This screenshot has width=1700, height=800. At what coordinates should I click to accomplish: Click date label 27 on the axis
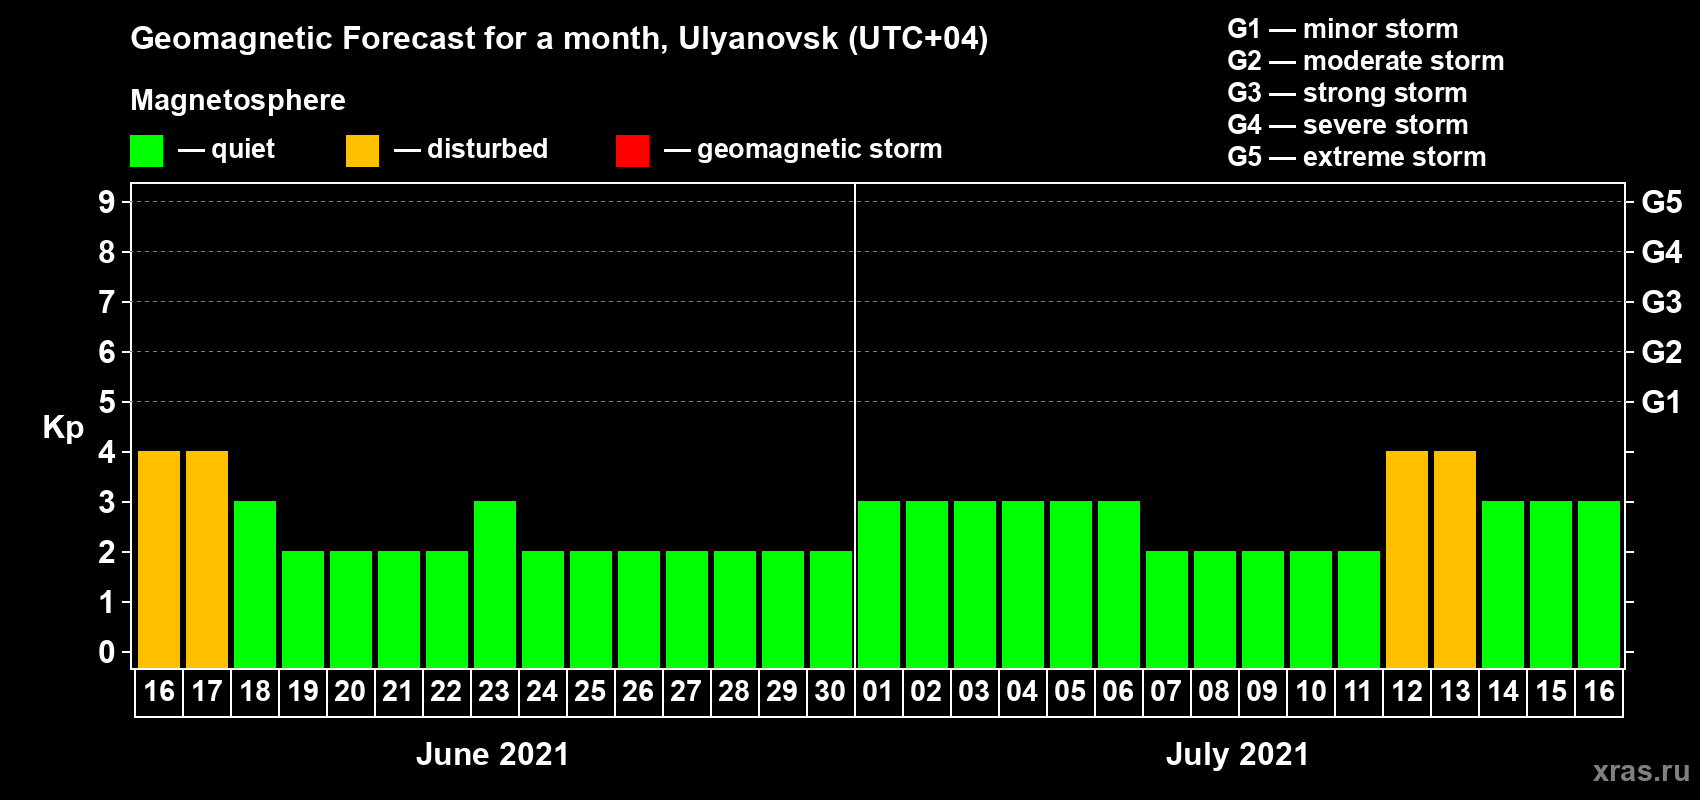pos(686,691)
